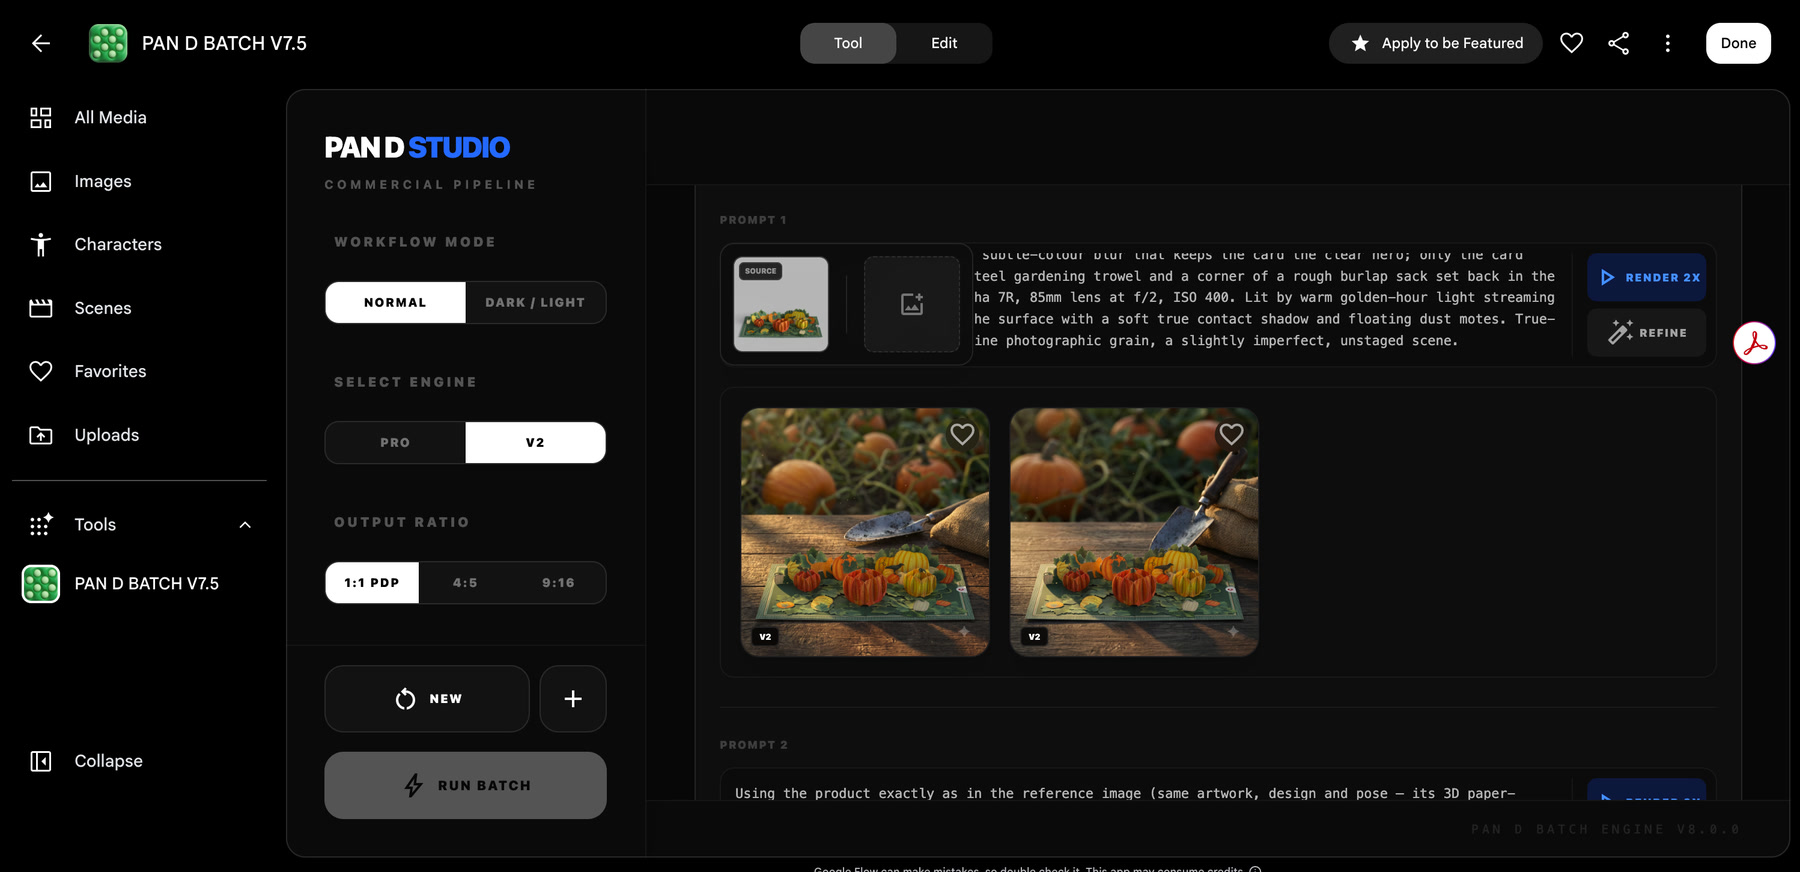Click the PROMPT 2 label
The image size is (1800, 872).
point(753,745)
